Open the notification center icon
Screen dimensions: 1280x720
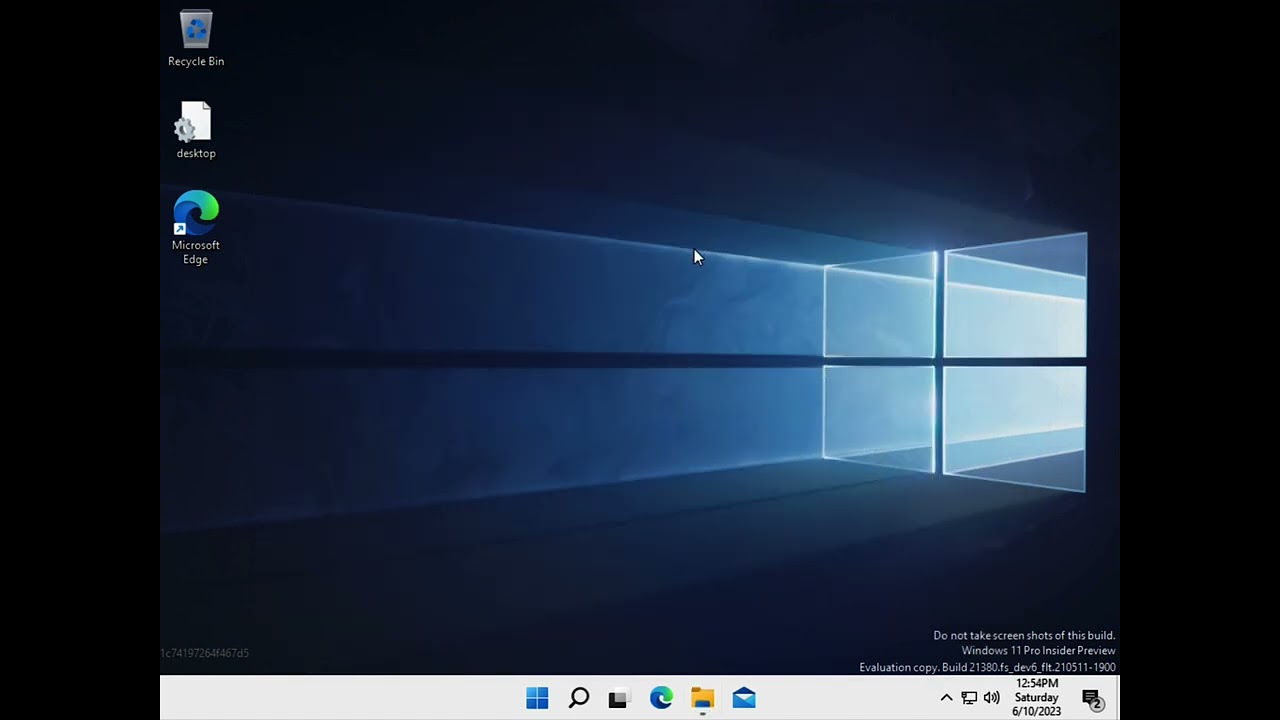click(x=1092, y=699)
